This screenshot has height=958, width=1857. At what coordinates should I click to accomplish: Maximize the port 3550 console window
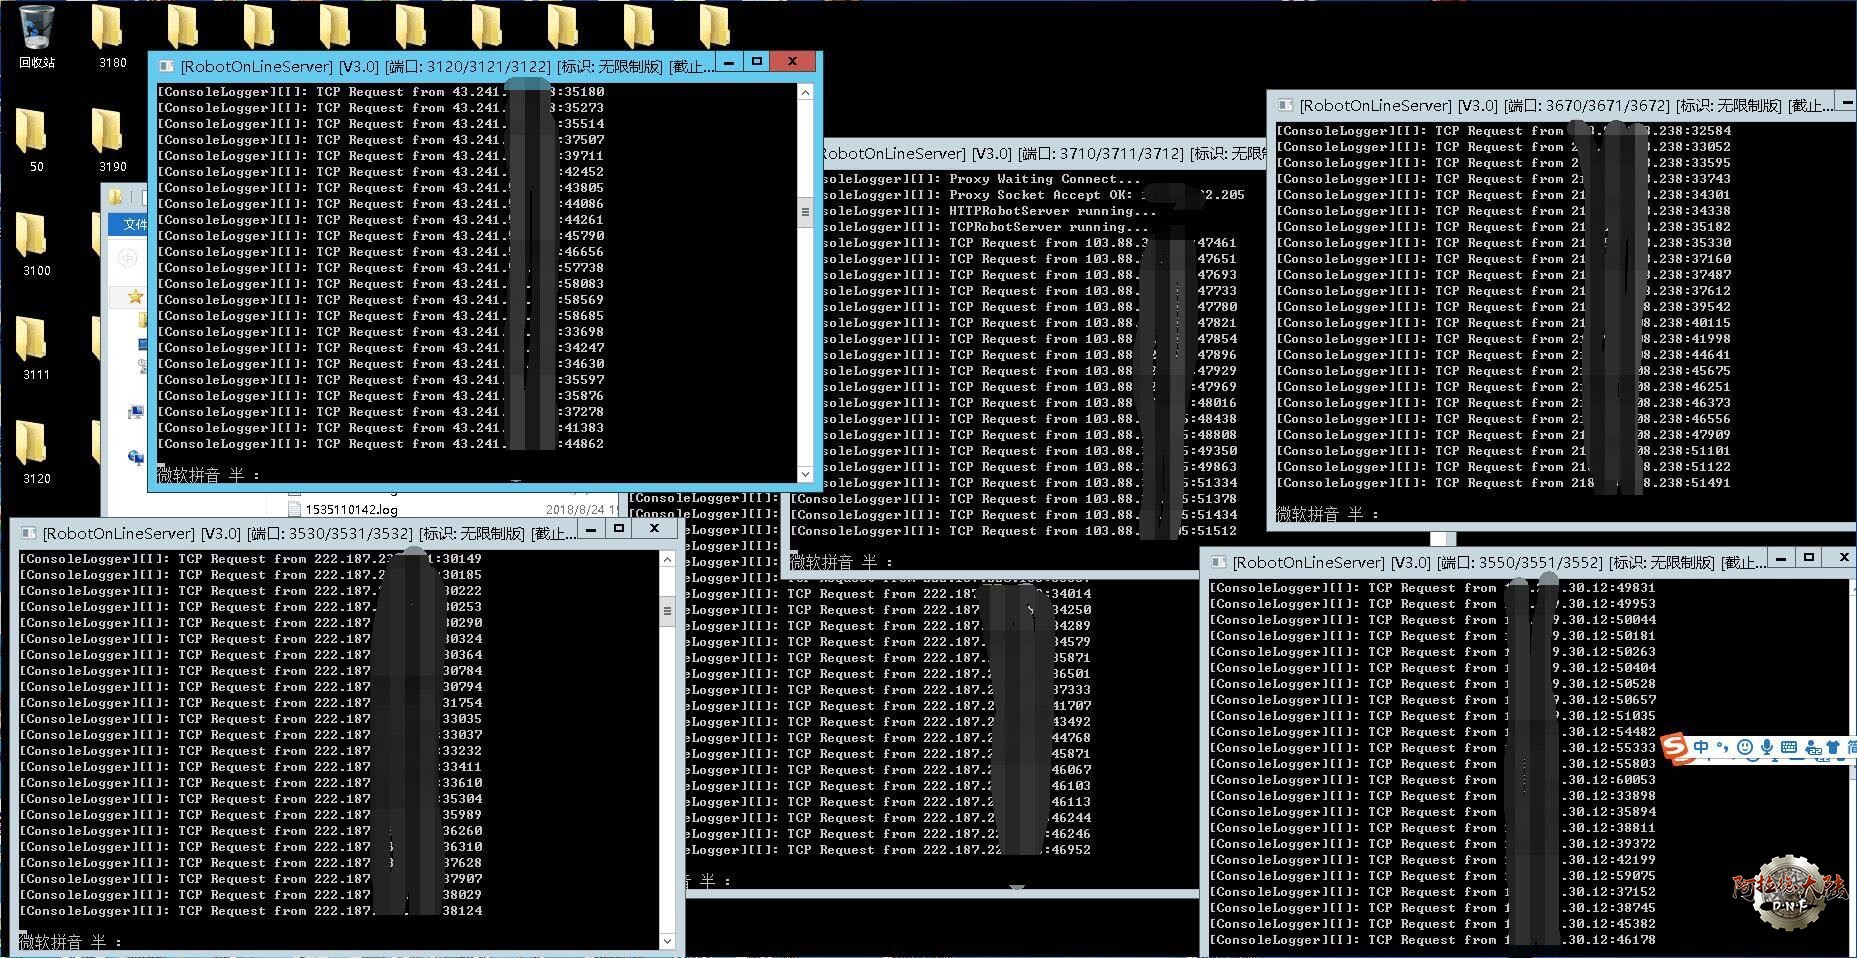click(x=1808, y=557)
